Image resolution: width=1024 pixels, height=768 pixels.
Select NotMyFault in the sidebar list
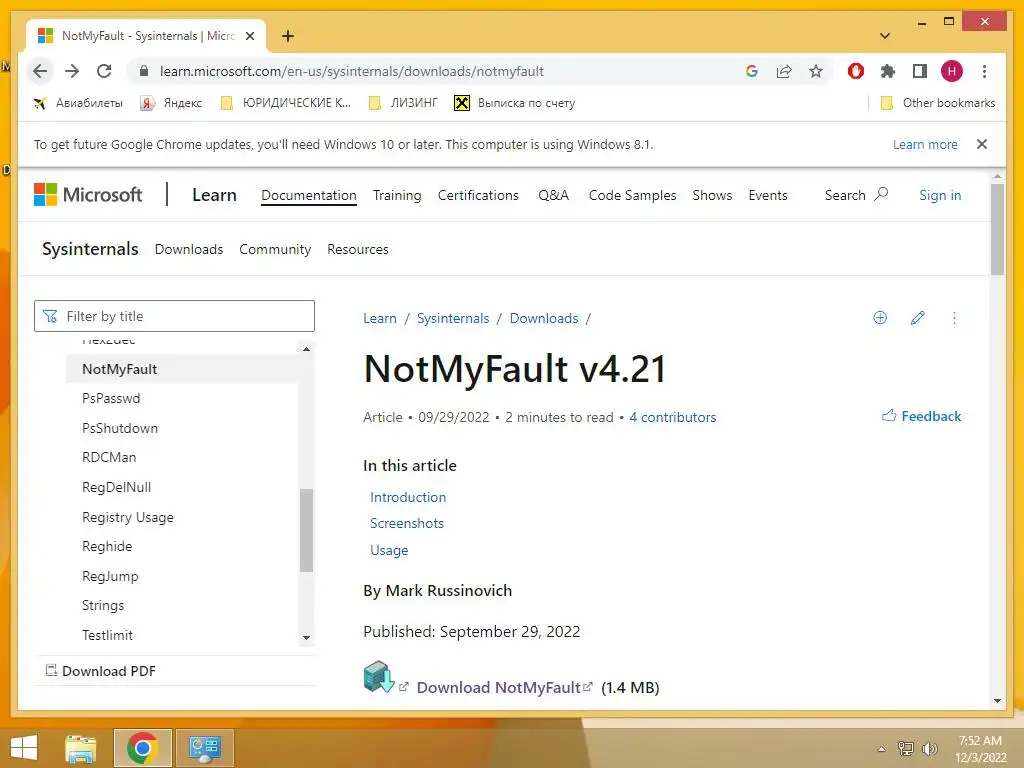coord(182,369)
